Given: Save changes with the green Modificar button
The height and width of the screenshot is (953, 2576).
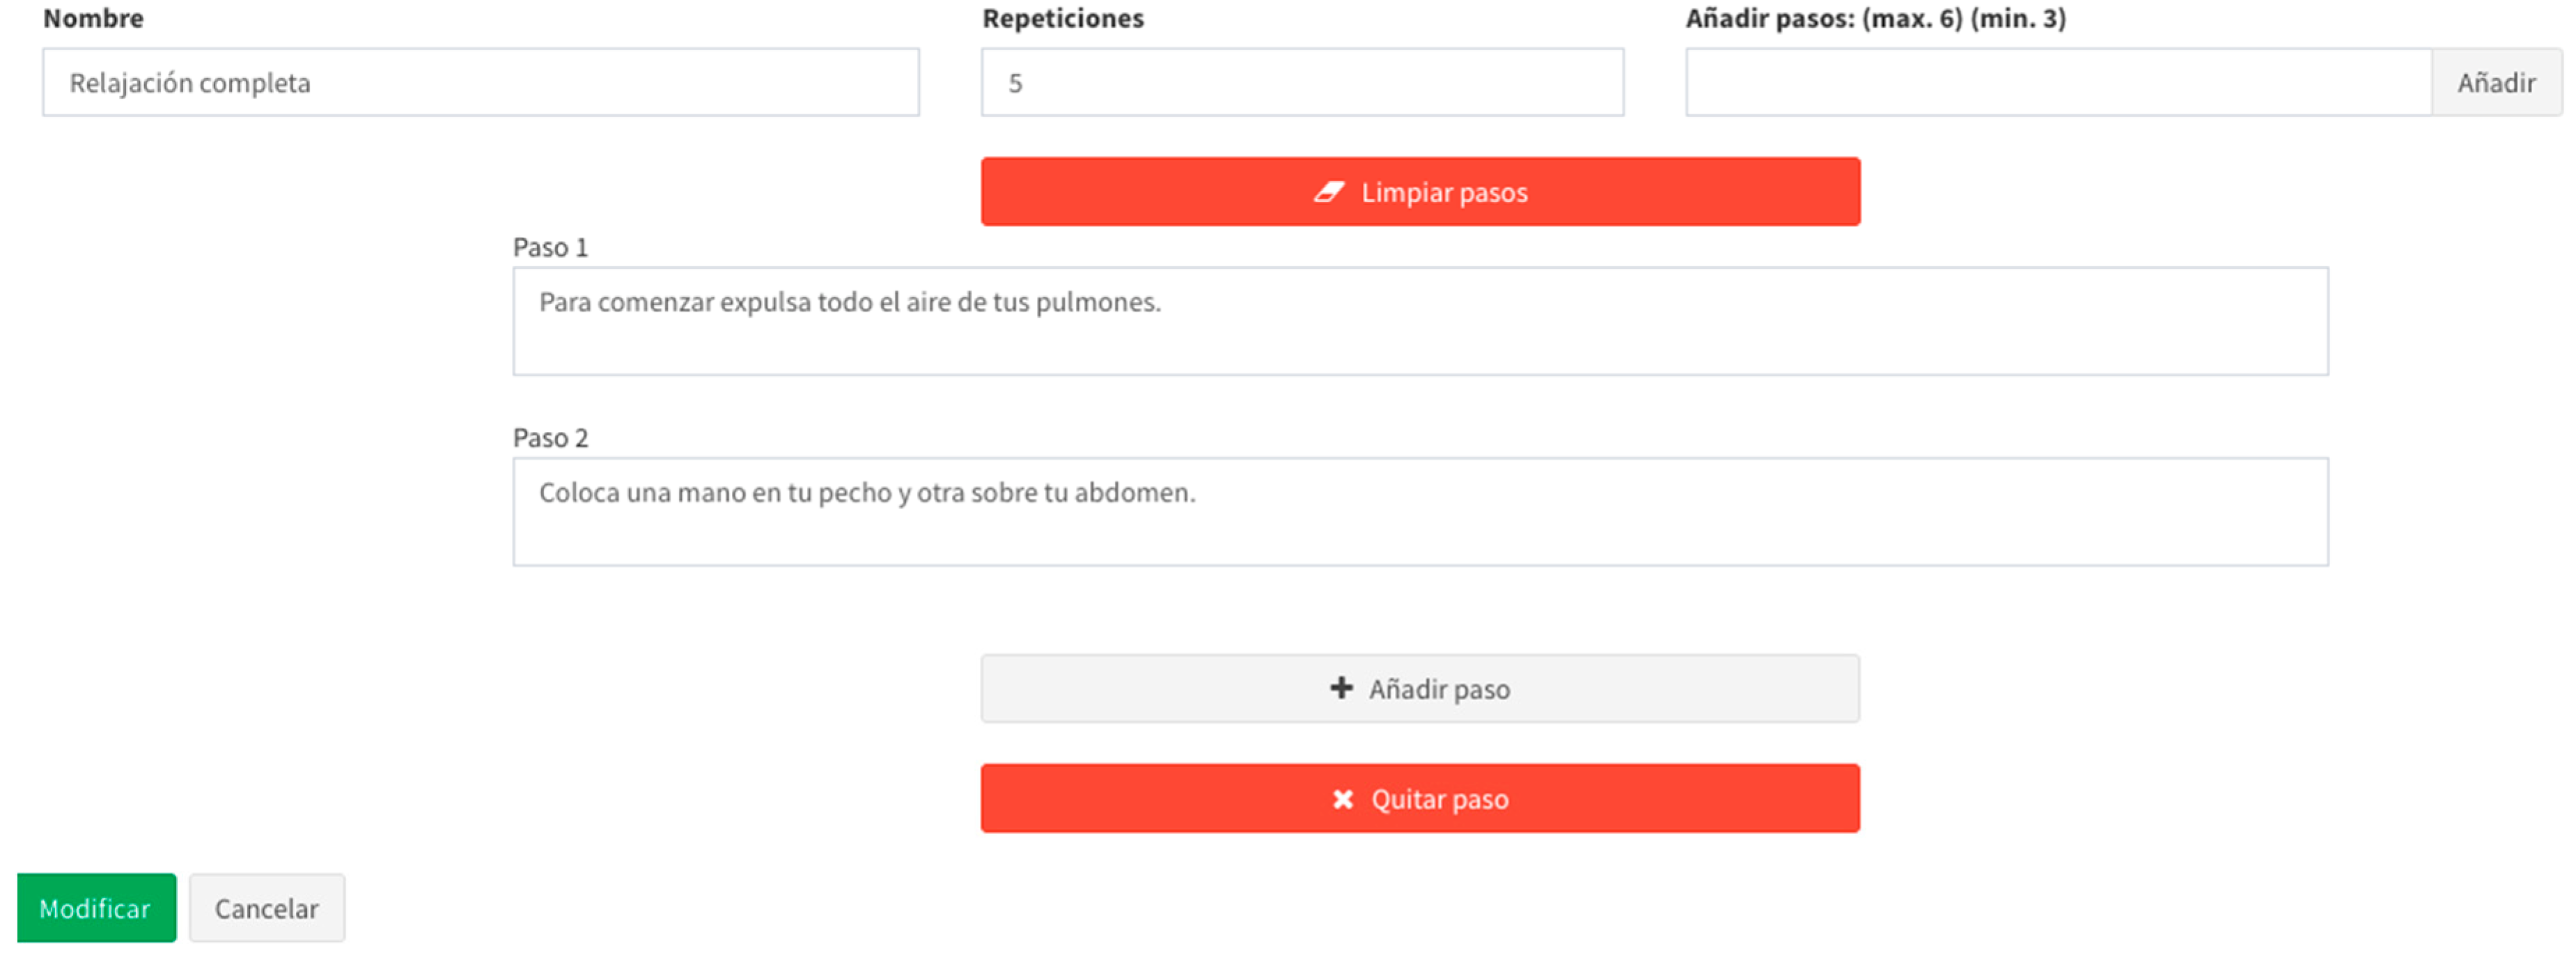Looking at the screenshot, I should click(96, 908).
